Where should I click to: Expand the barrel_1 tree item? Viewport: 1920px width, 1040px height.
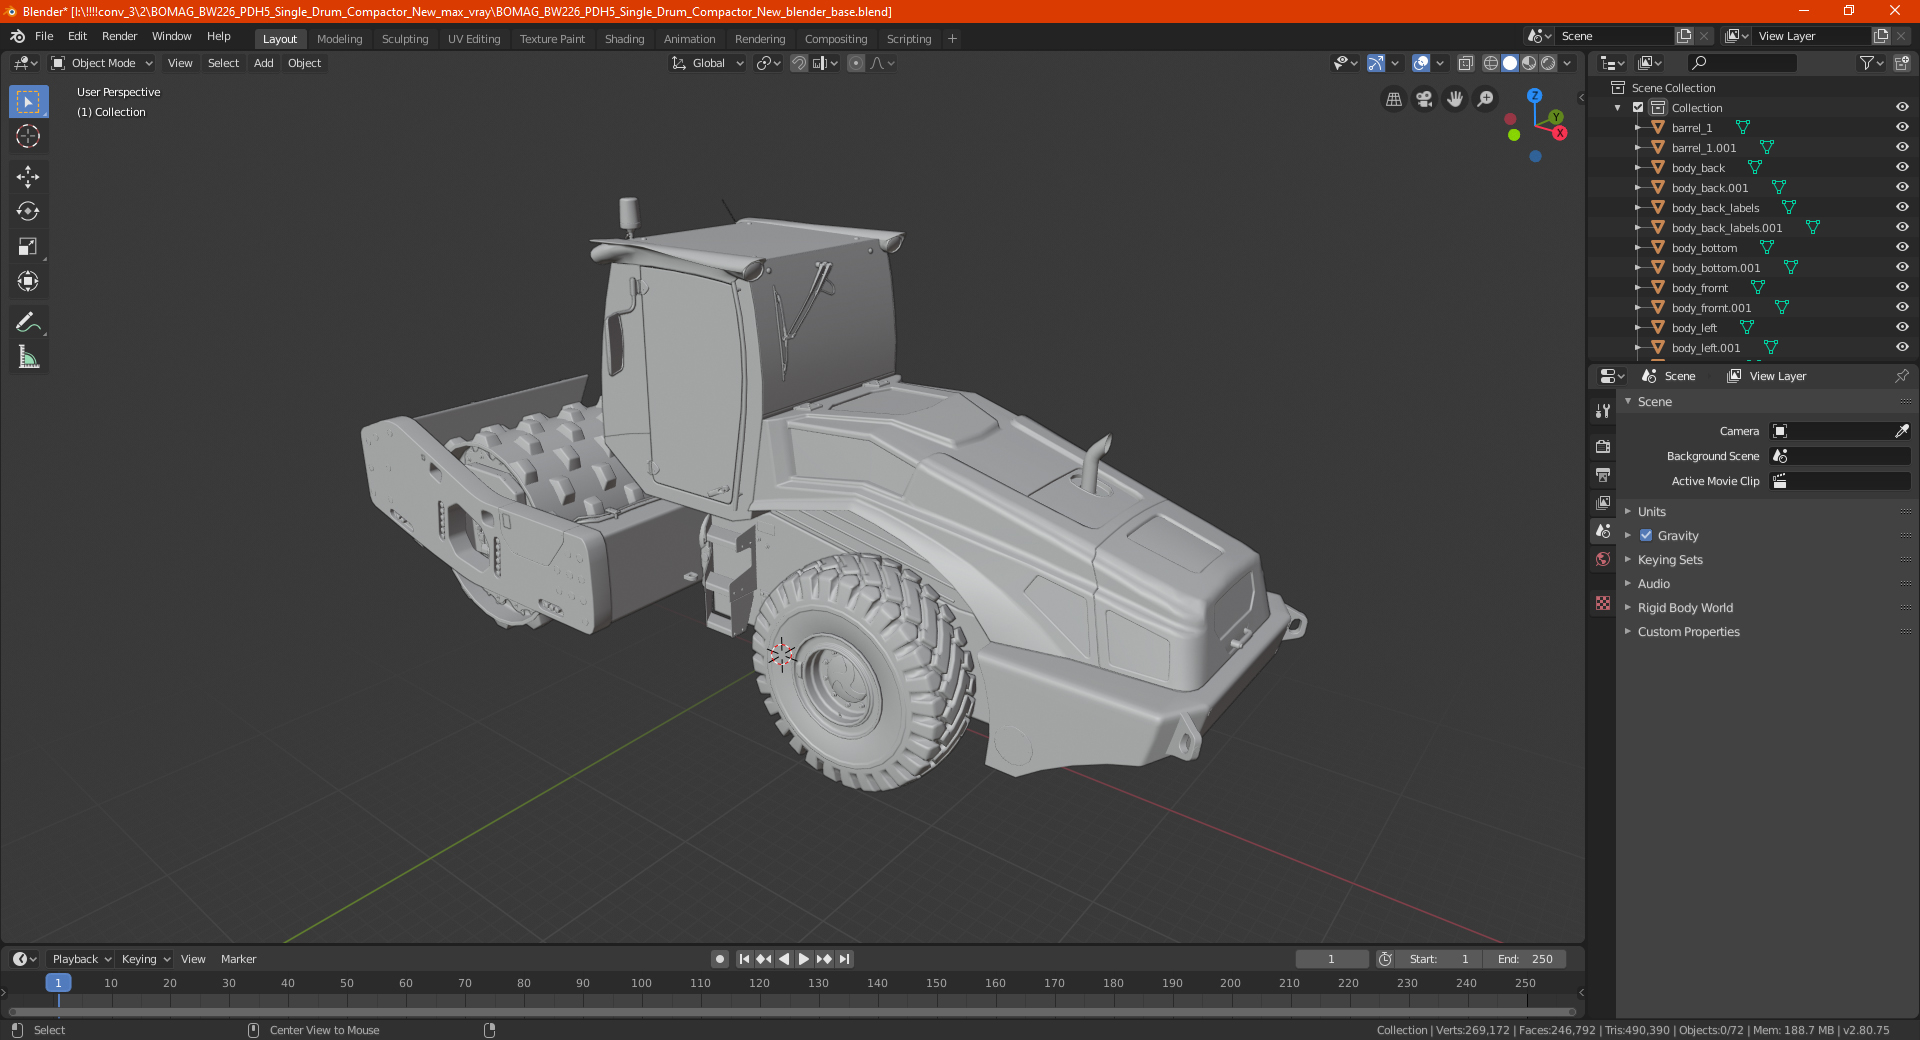(1638, 127)
